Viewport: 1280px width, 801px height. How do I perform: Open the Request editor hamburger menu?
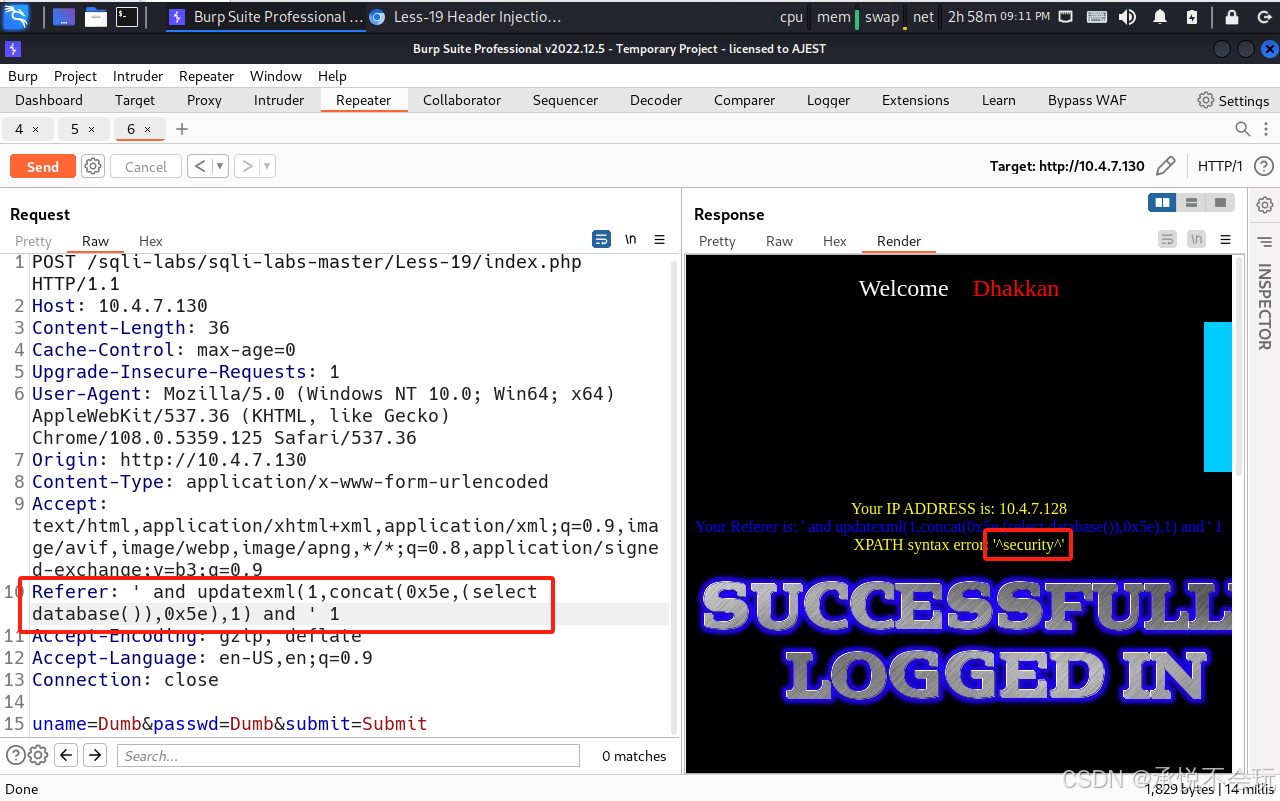(659, 239)
